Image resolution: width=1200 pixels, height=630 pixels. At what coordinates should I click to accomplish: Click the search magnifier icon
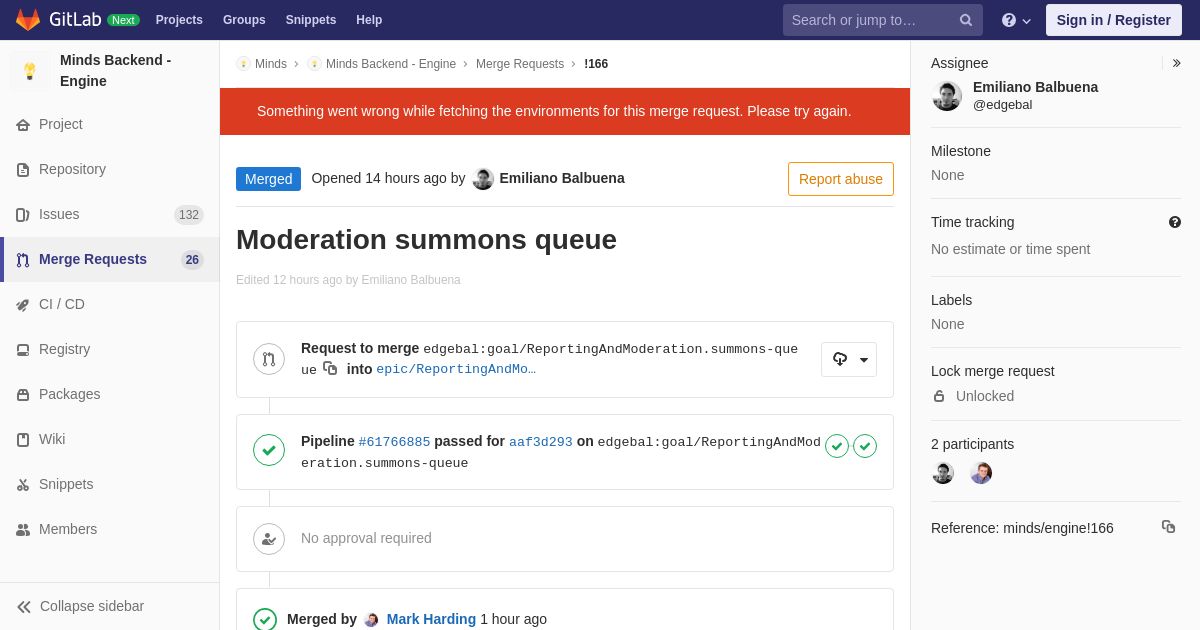point(966,20)
